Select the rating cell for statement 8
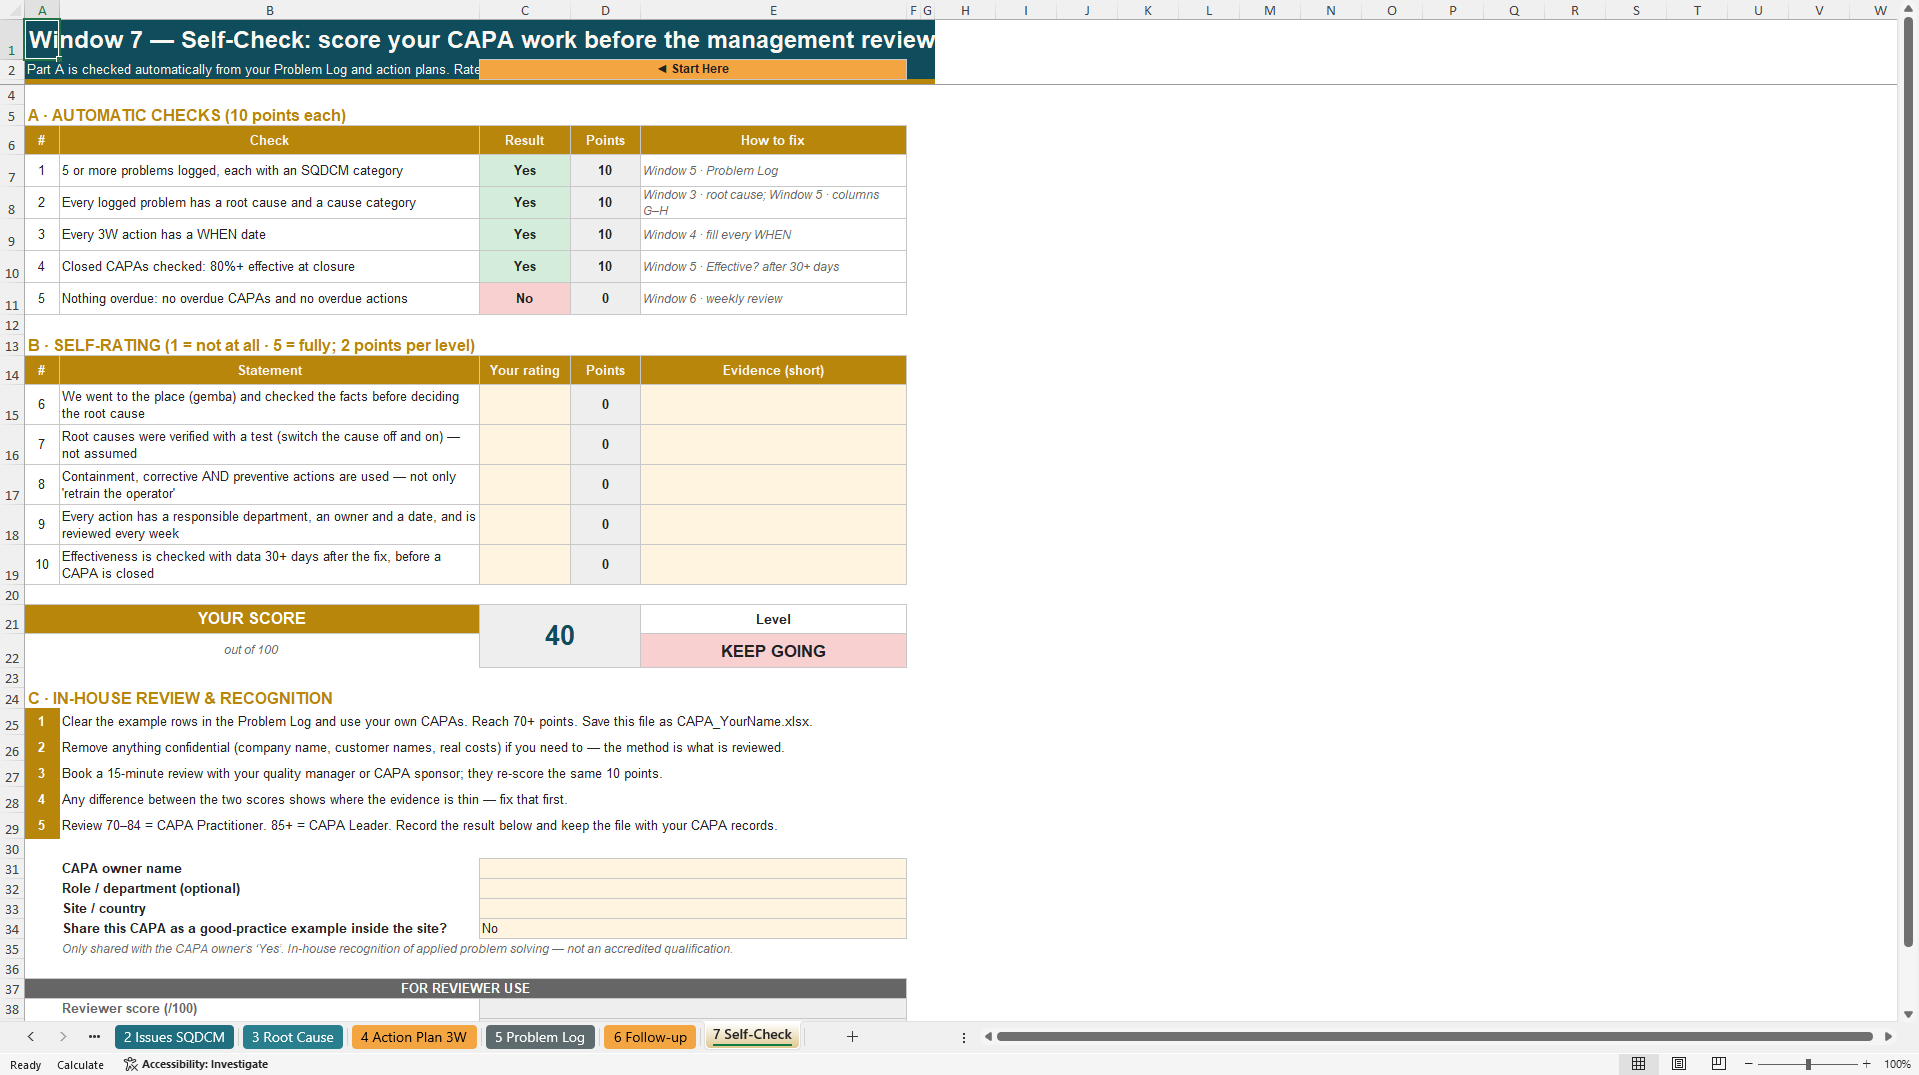The width and height of the screenshot is (1919, 1075). [x=525, y=485]
